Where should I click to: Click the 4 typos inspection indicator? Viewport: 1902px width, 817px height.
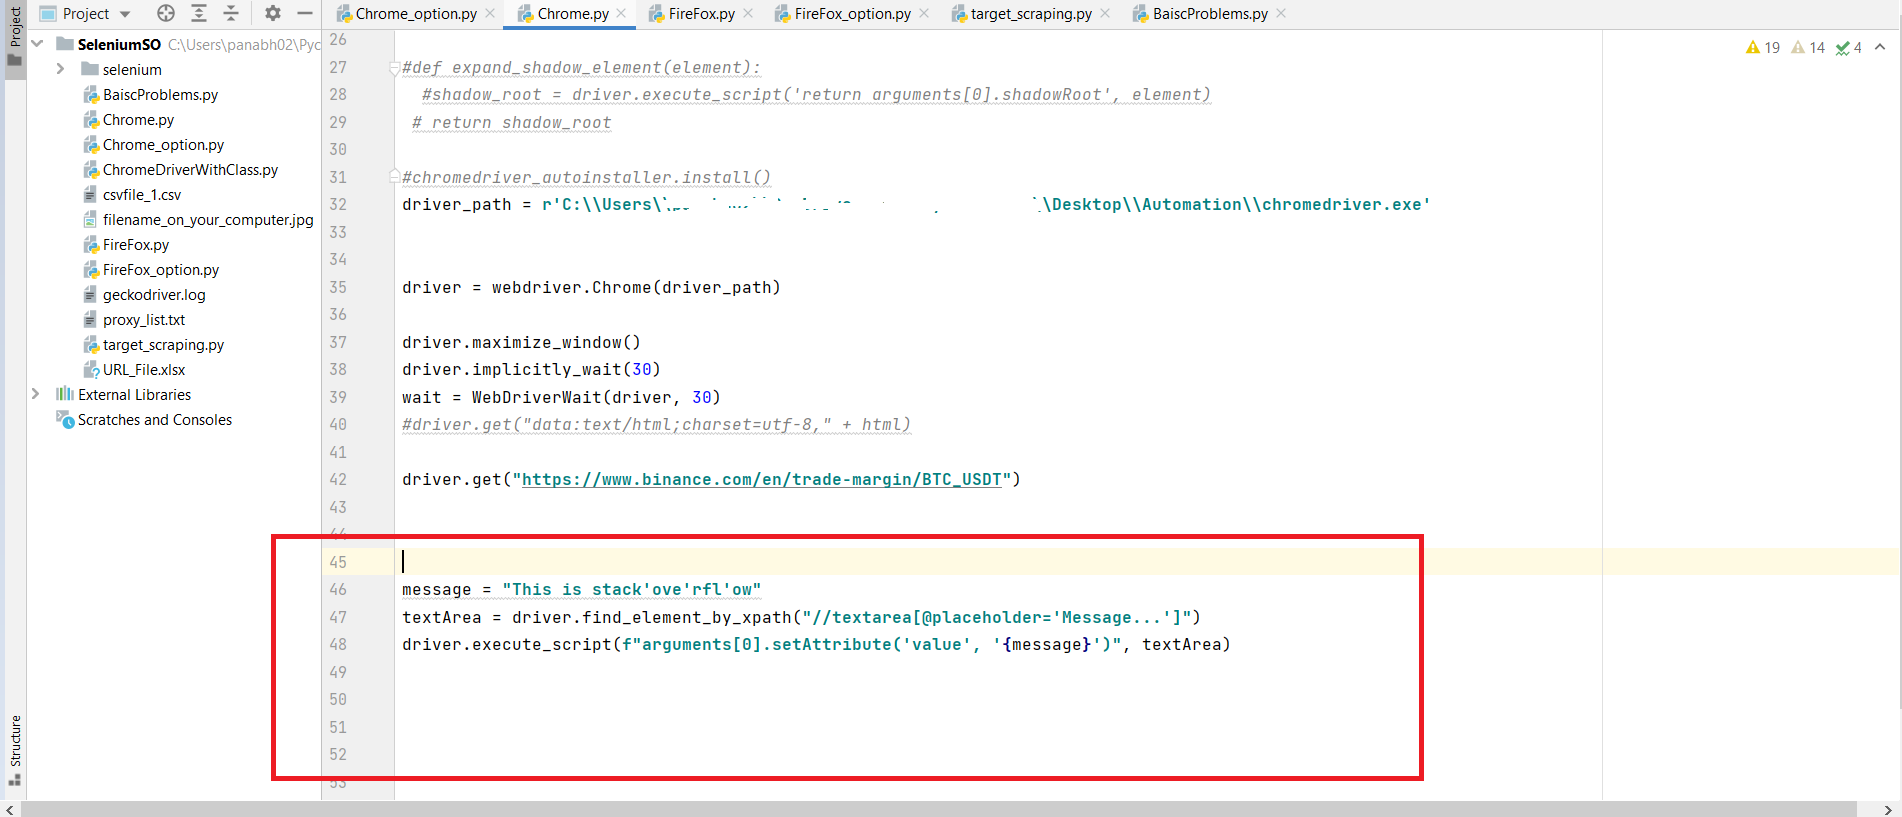click(1848, 47)
